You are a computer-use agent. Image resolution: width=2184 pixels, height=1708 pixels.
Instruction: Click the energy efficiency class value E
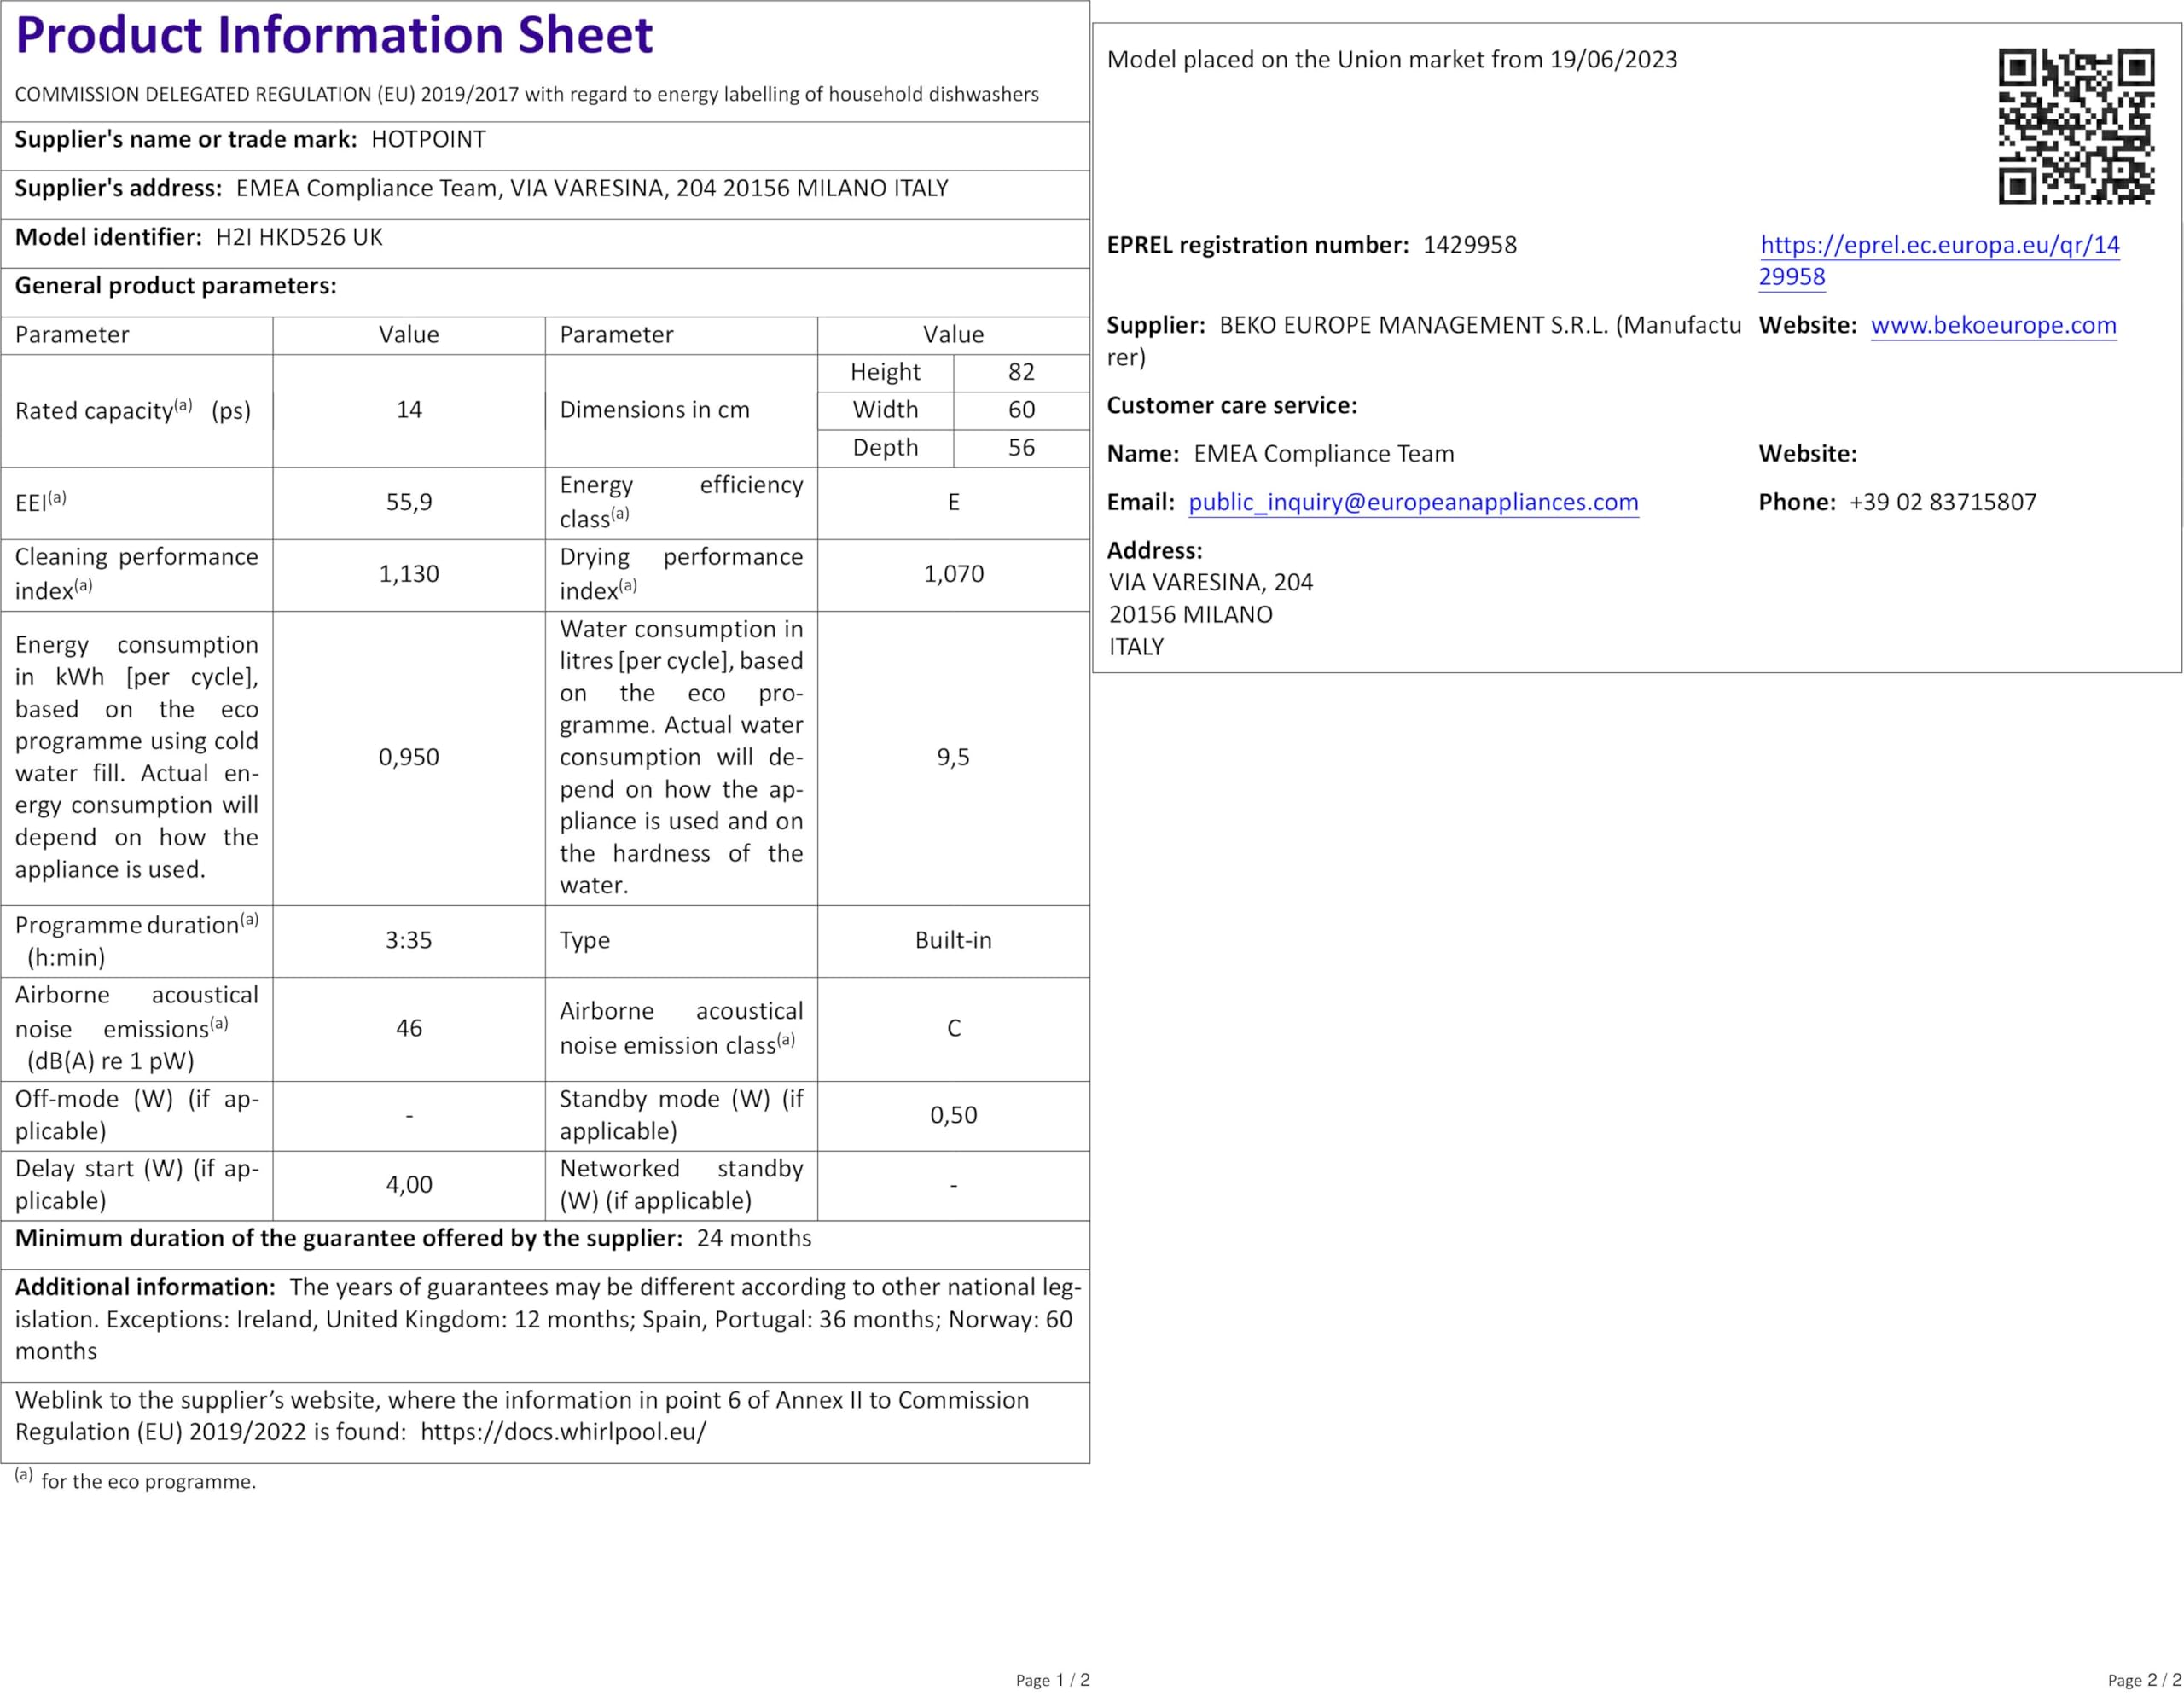[953, 502]
